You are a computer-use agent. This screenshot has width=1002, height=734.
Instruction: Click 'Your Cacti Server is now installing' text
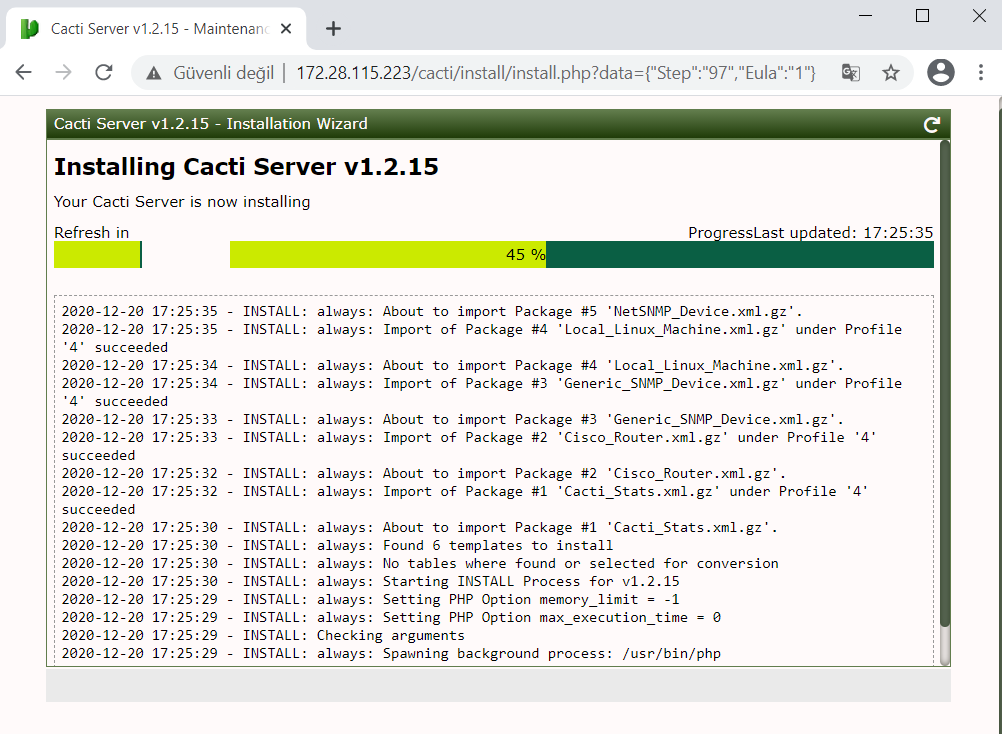pos(182,202)
